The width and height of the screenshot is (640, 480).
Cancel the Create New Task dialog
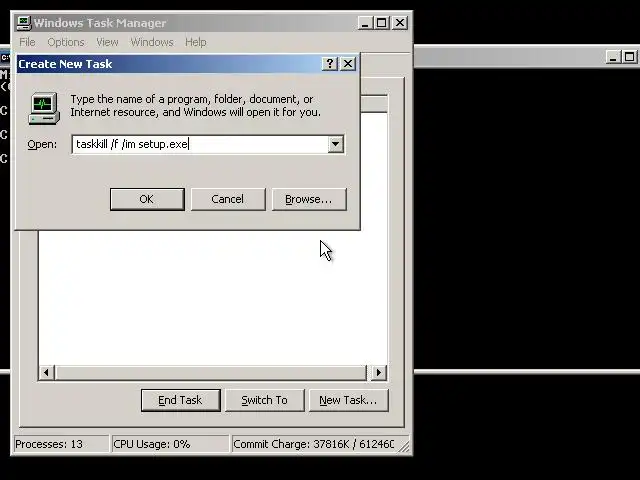coord(228,199)
